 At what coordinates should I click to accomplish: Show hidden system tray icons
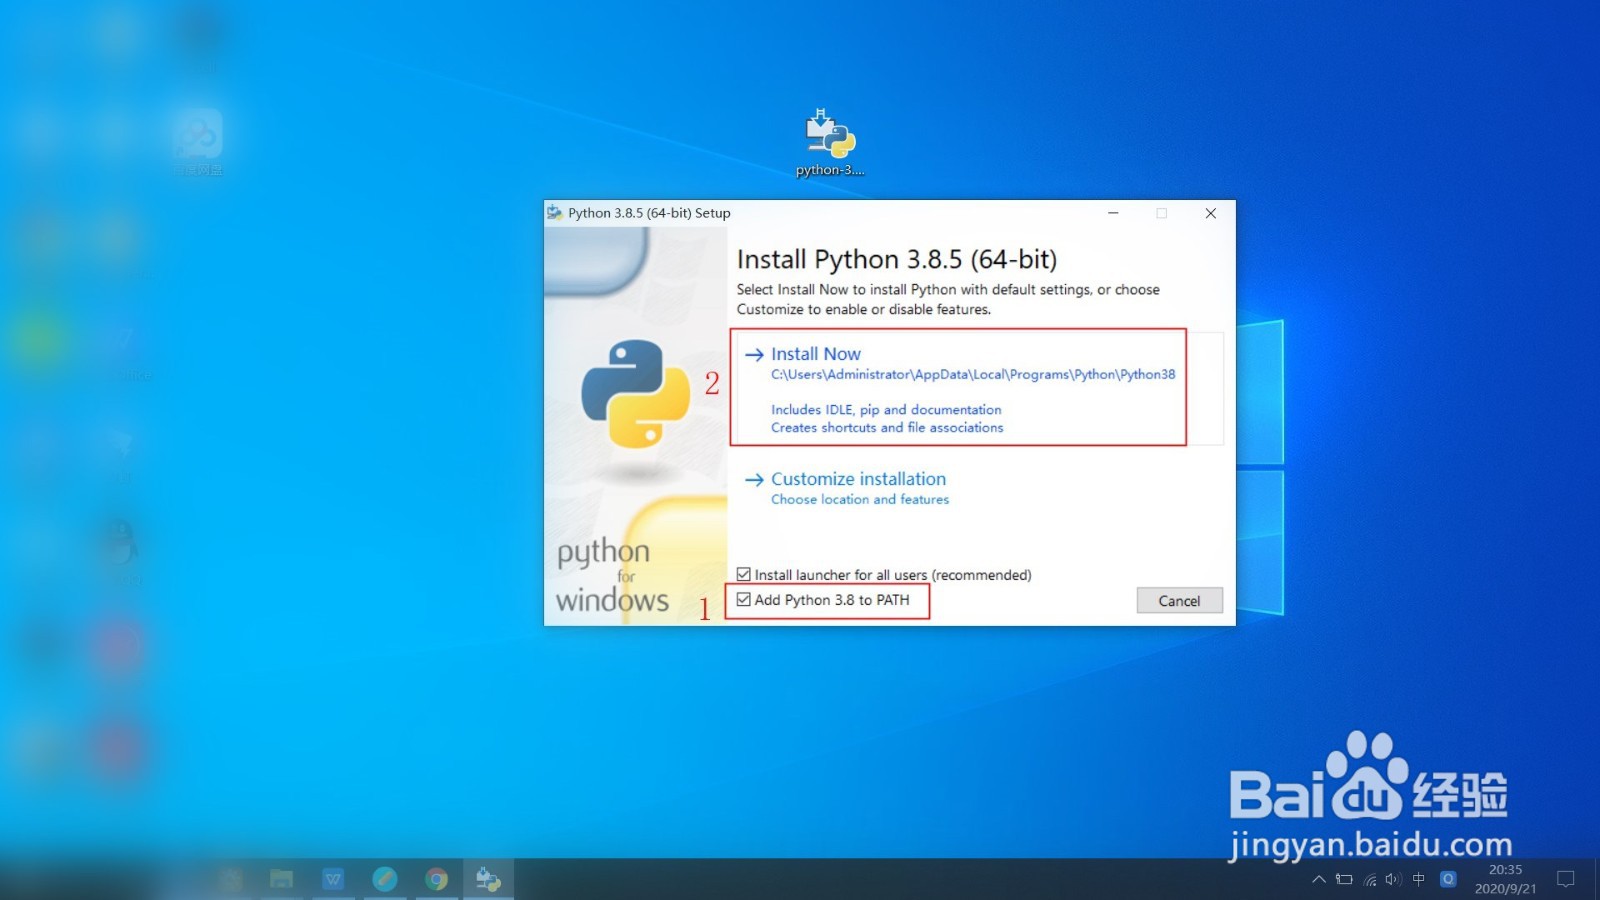1319,880
